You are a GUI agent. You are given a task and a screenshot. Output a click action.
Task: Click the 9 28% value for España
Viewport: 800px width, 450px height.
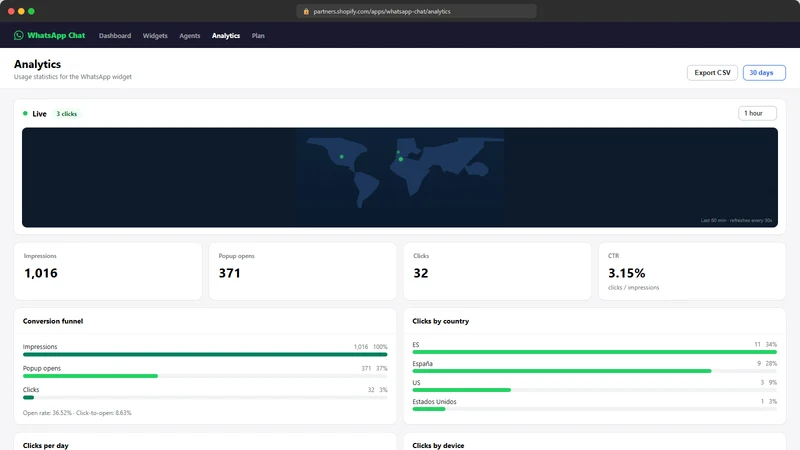click(767, 363)
